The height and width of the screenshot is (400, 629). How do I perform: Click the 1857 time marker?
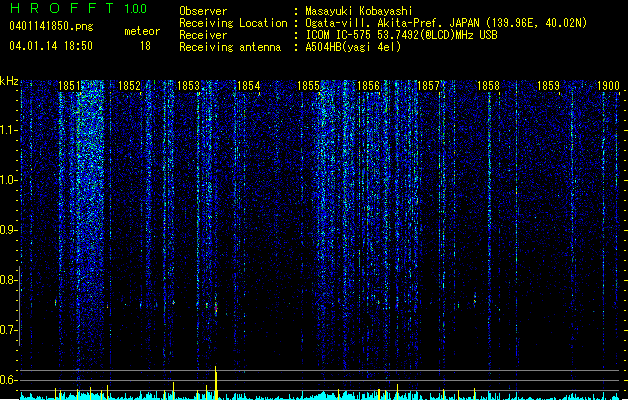[x=428, y=86]
